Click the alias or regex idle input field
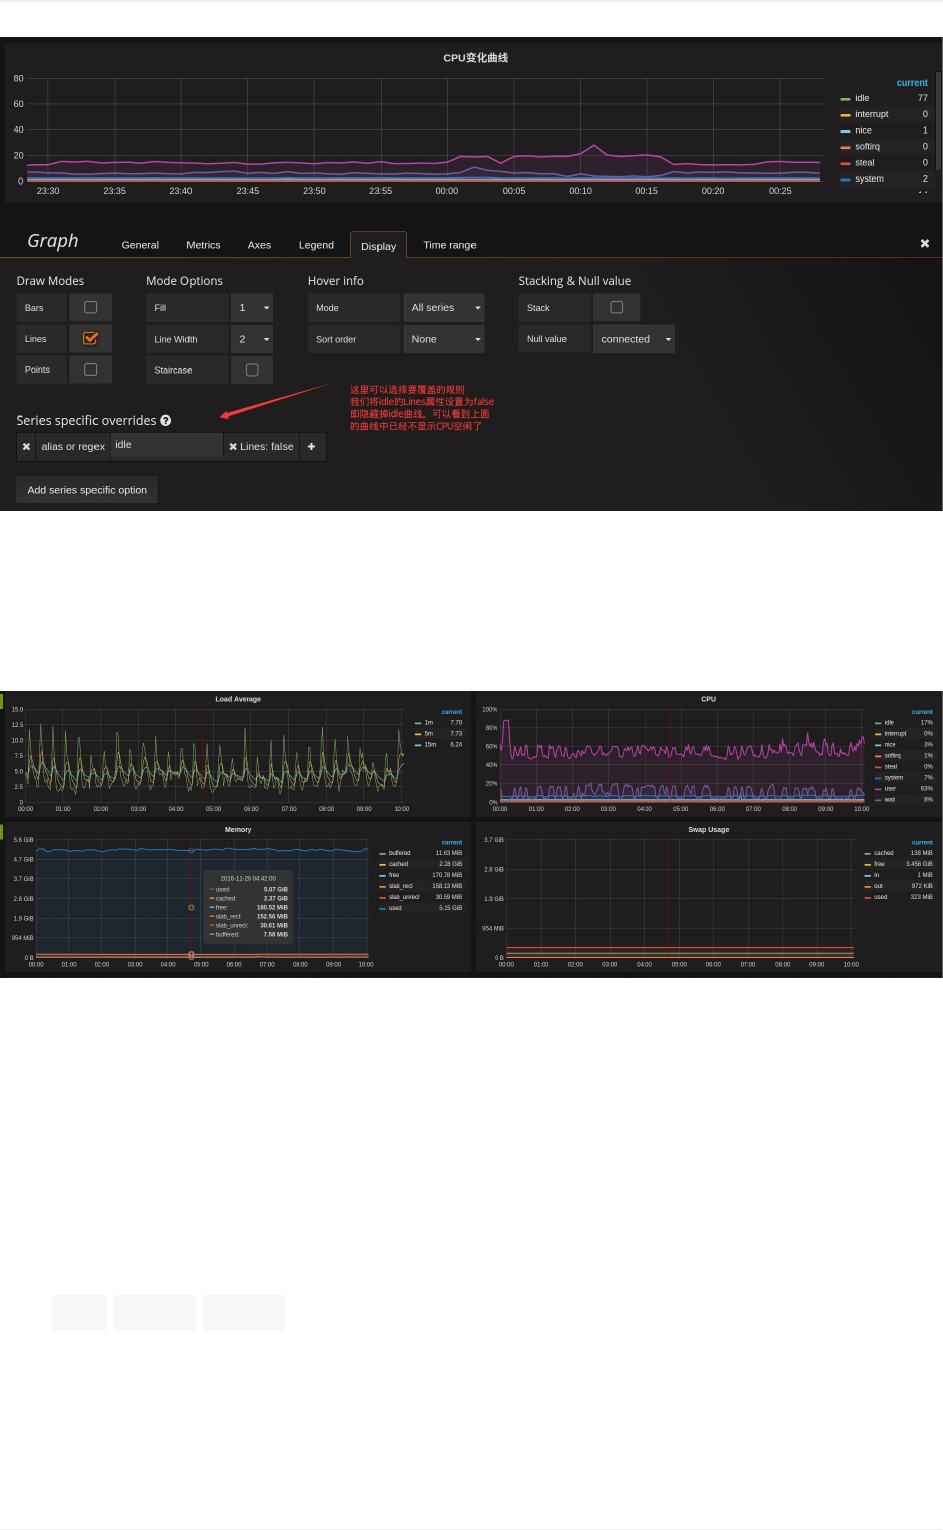This screenshot has width=943, height=1530. point(167,446)
